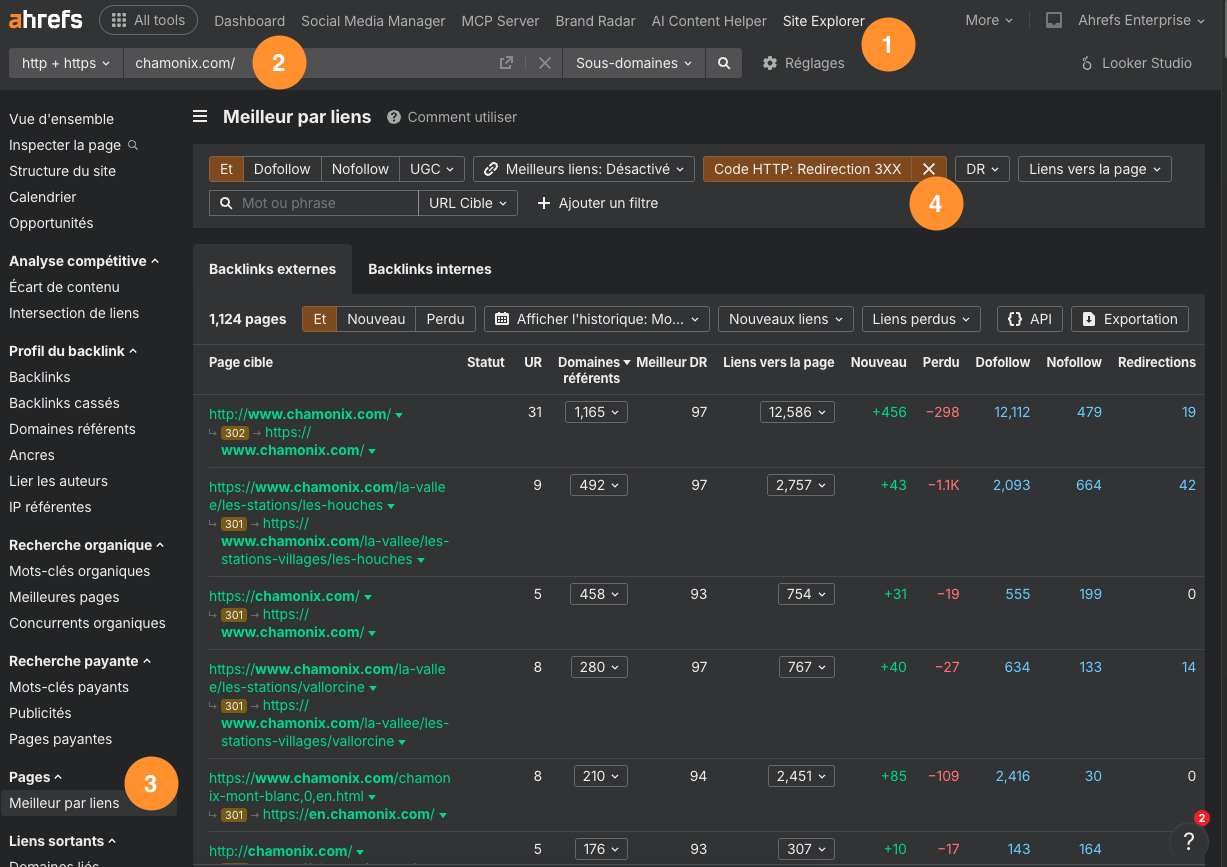Click the Exportation button
This screenshot has width=1227, height=867.
click(1130, 319)
